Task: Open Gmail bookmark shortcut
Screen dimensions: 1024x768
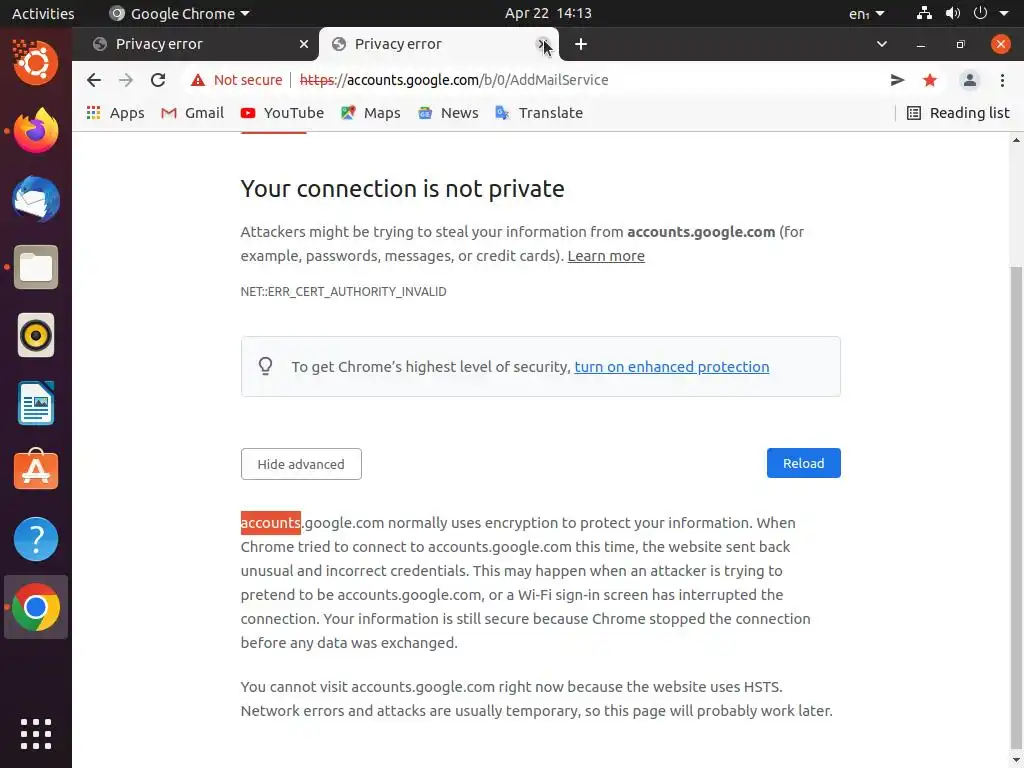Action: coord(193,113)
